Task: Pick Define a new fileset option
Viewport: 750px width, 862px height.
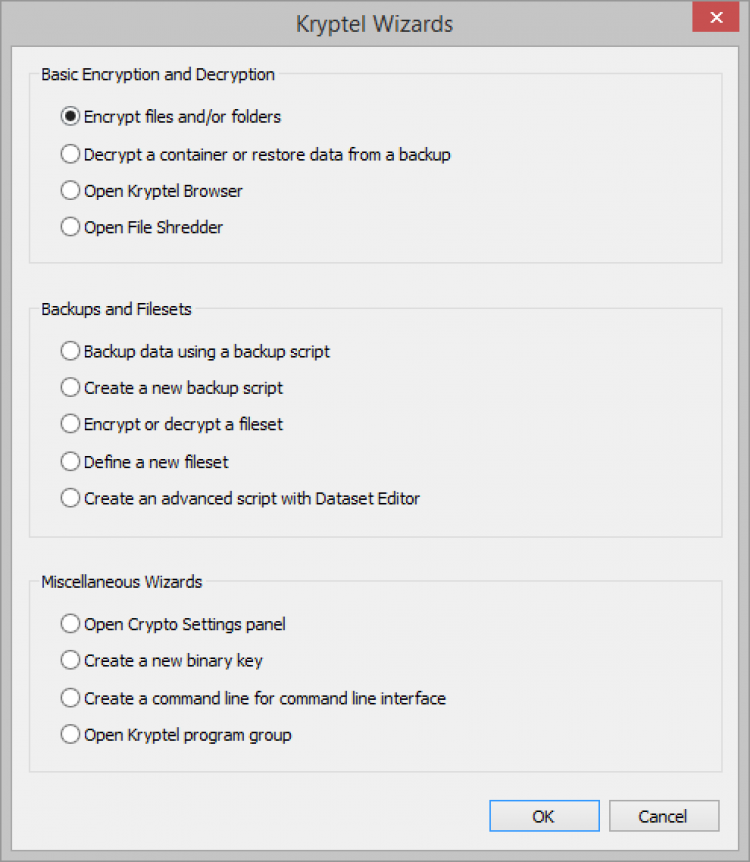Action: [x=70, y=461]
